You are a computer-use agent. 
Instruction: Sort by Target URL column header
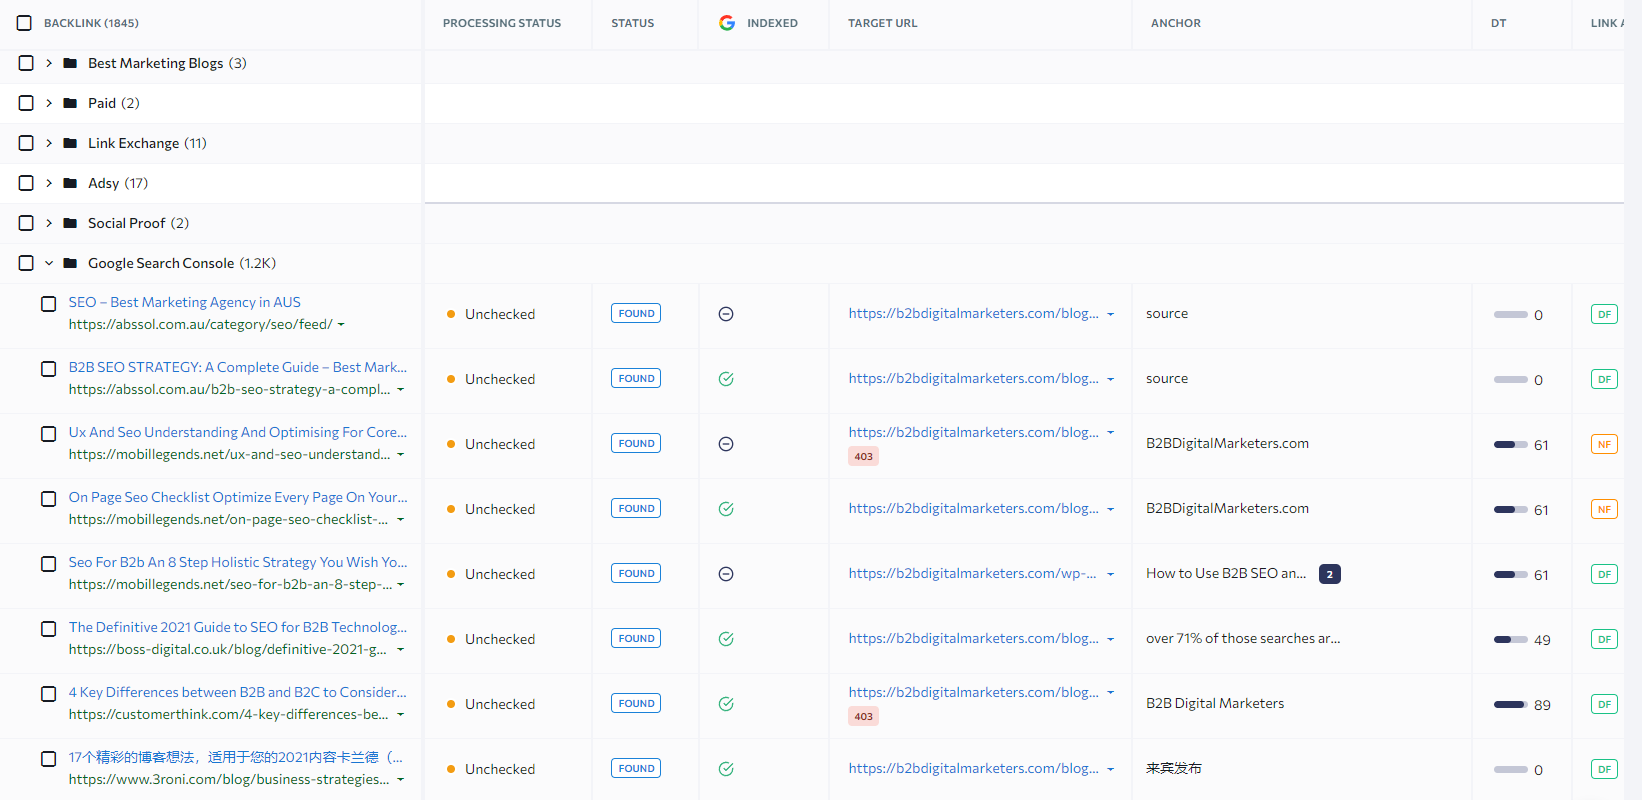pyautogui.click(x=883, y=23)
